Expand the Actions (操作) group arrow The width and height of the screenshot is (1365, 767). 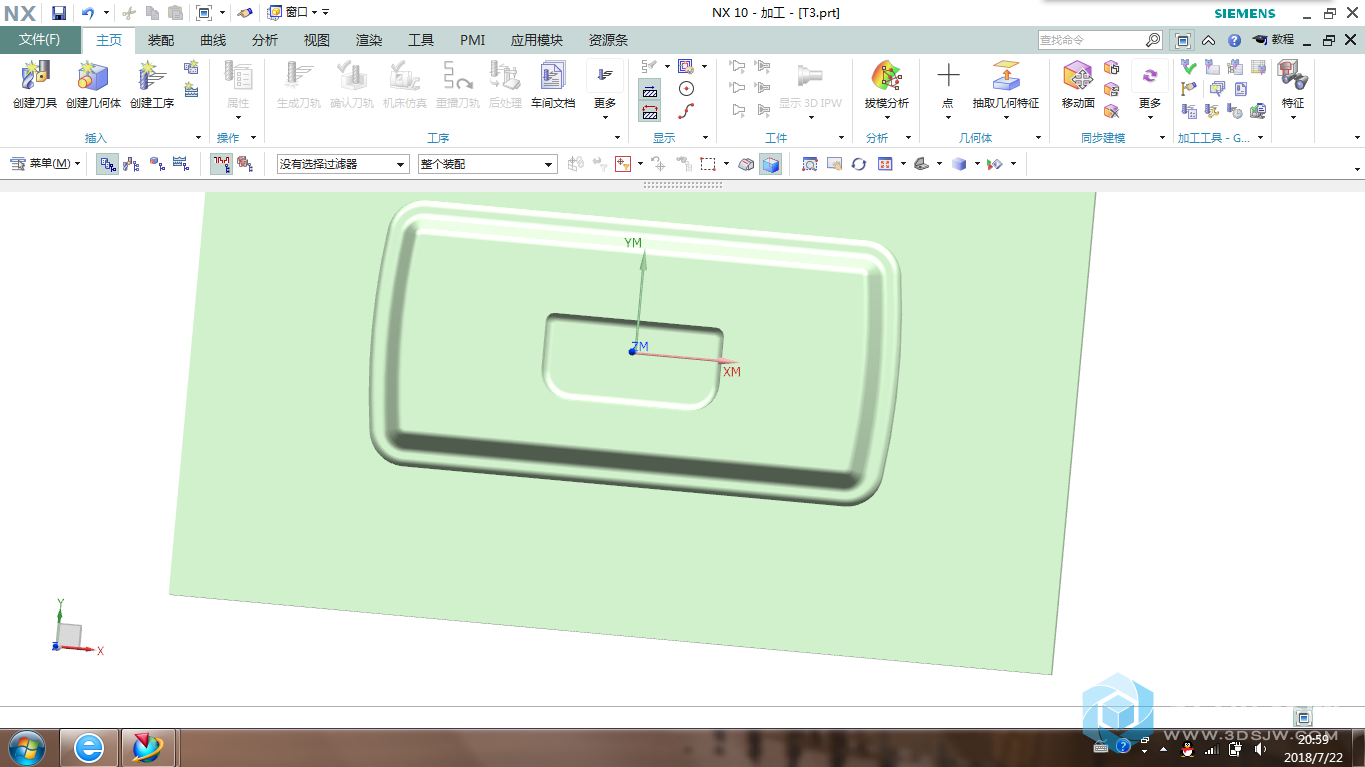coord(253,138)
